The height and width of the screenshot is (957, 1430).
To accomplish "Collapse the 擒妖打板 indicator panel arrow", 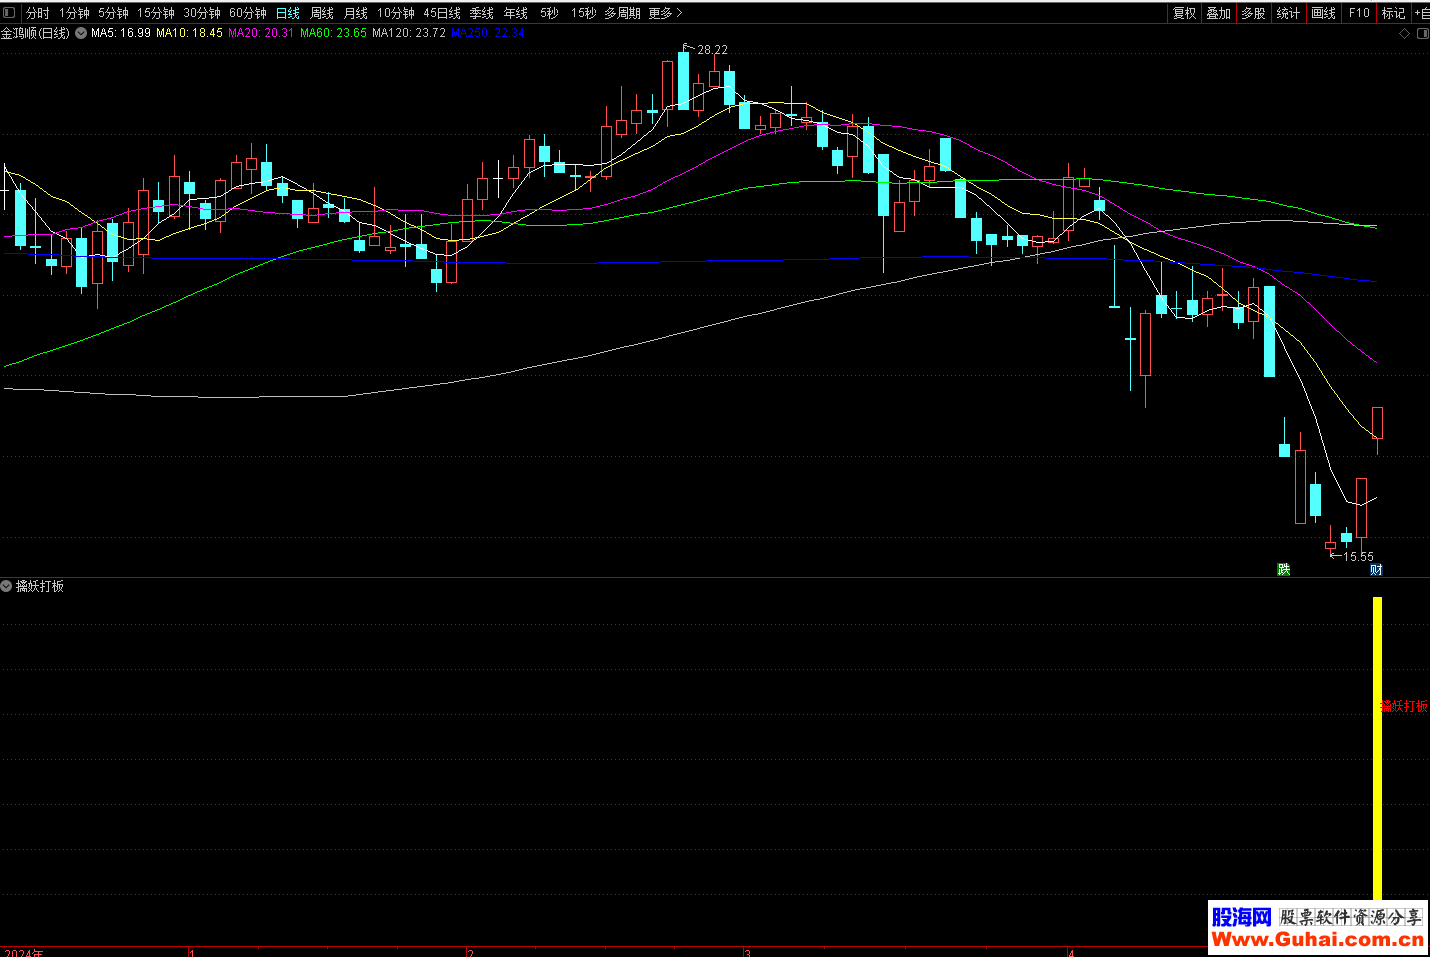I will 6,586.
